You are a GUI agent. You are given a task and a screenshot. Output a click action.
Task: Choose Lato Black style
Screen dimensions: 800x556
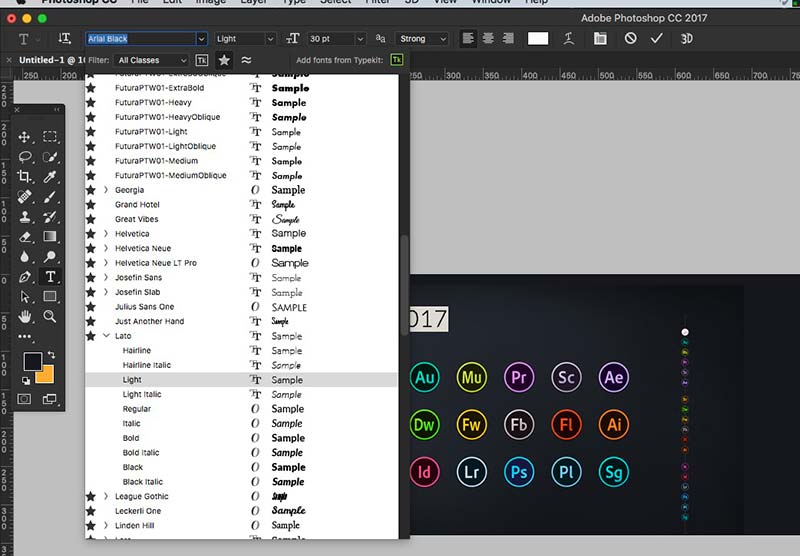click(x=241, y=467)
